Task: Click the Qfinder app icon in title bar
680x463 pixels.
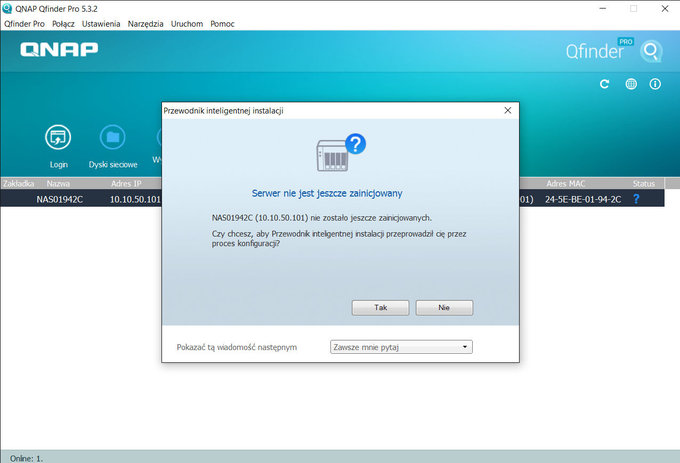Action: click(7, 8)
